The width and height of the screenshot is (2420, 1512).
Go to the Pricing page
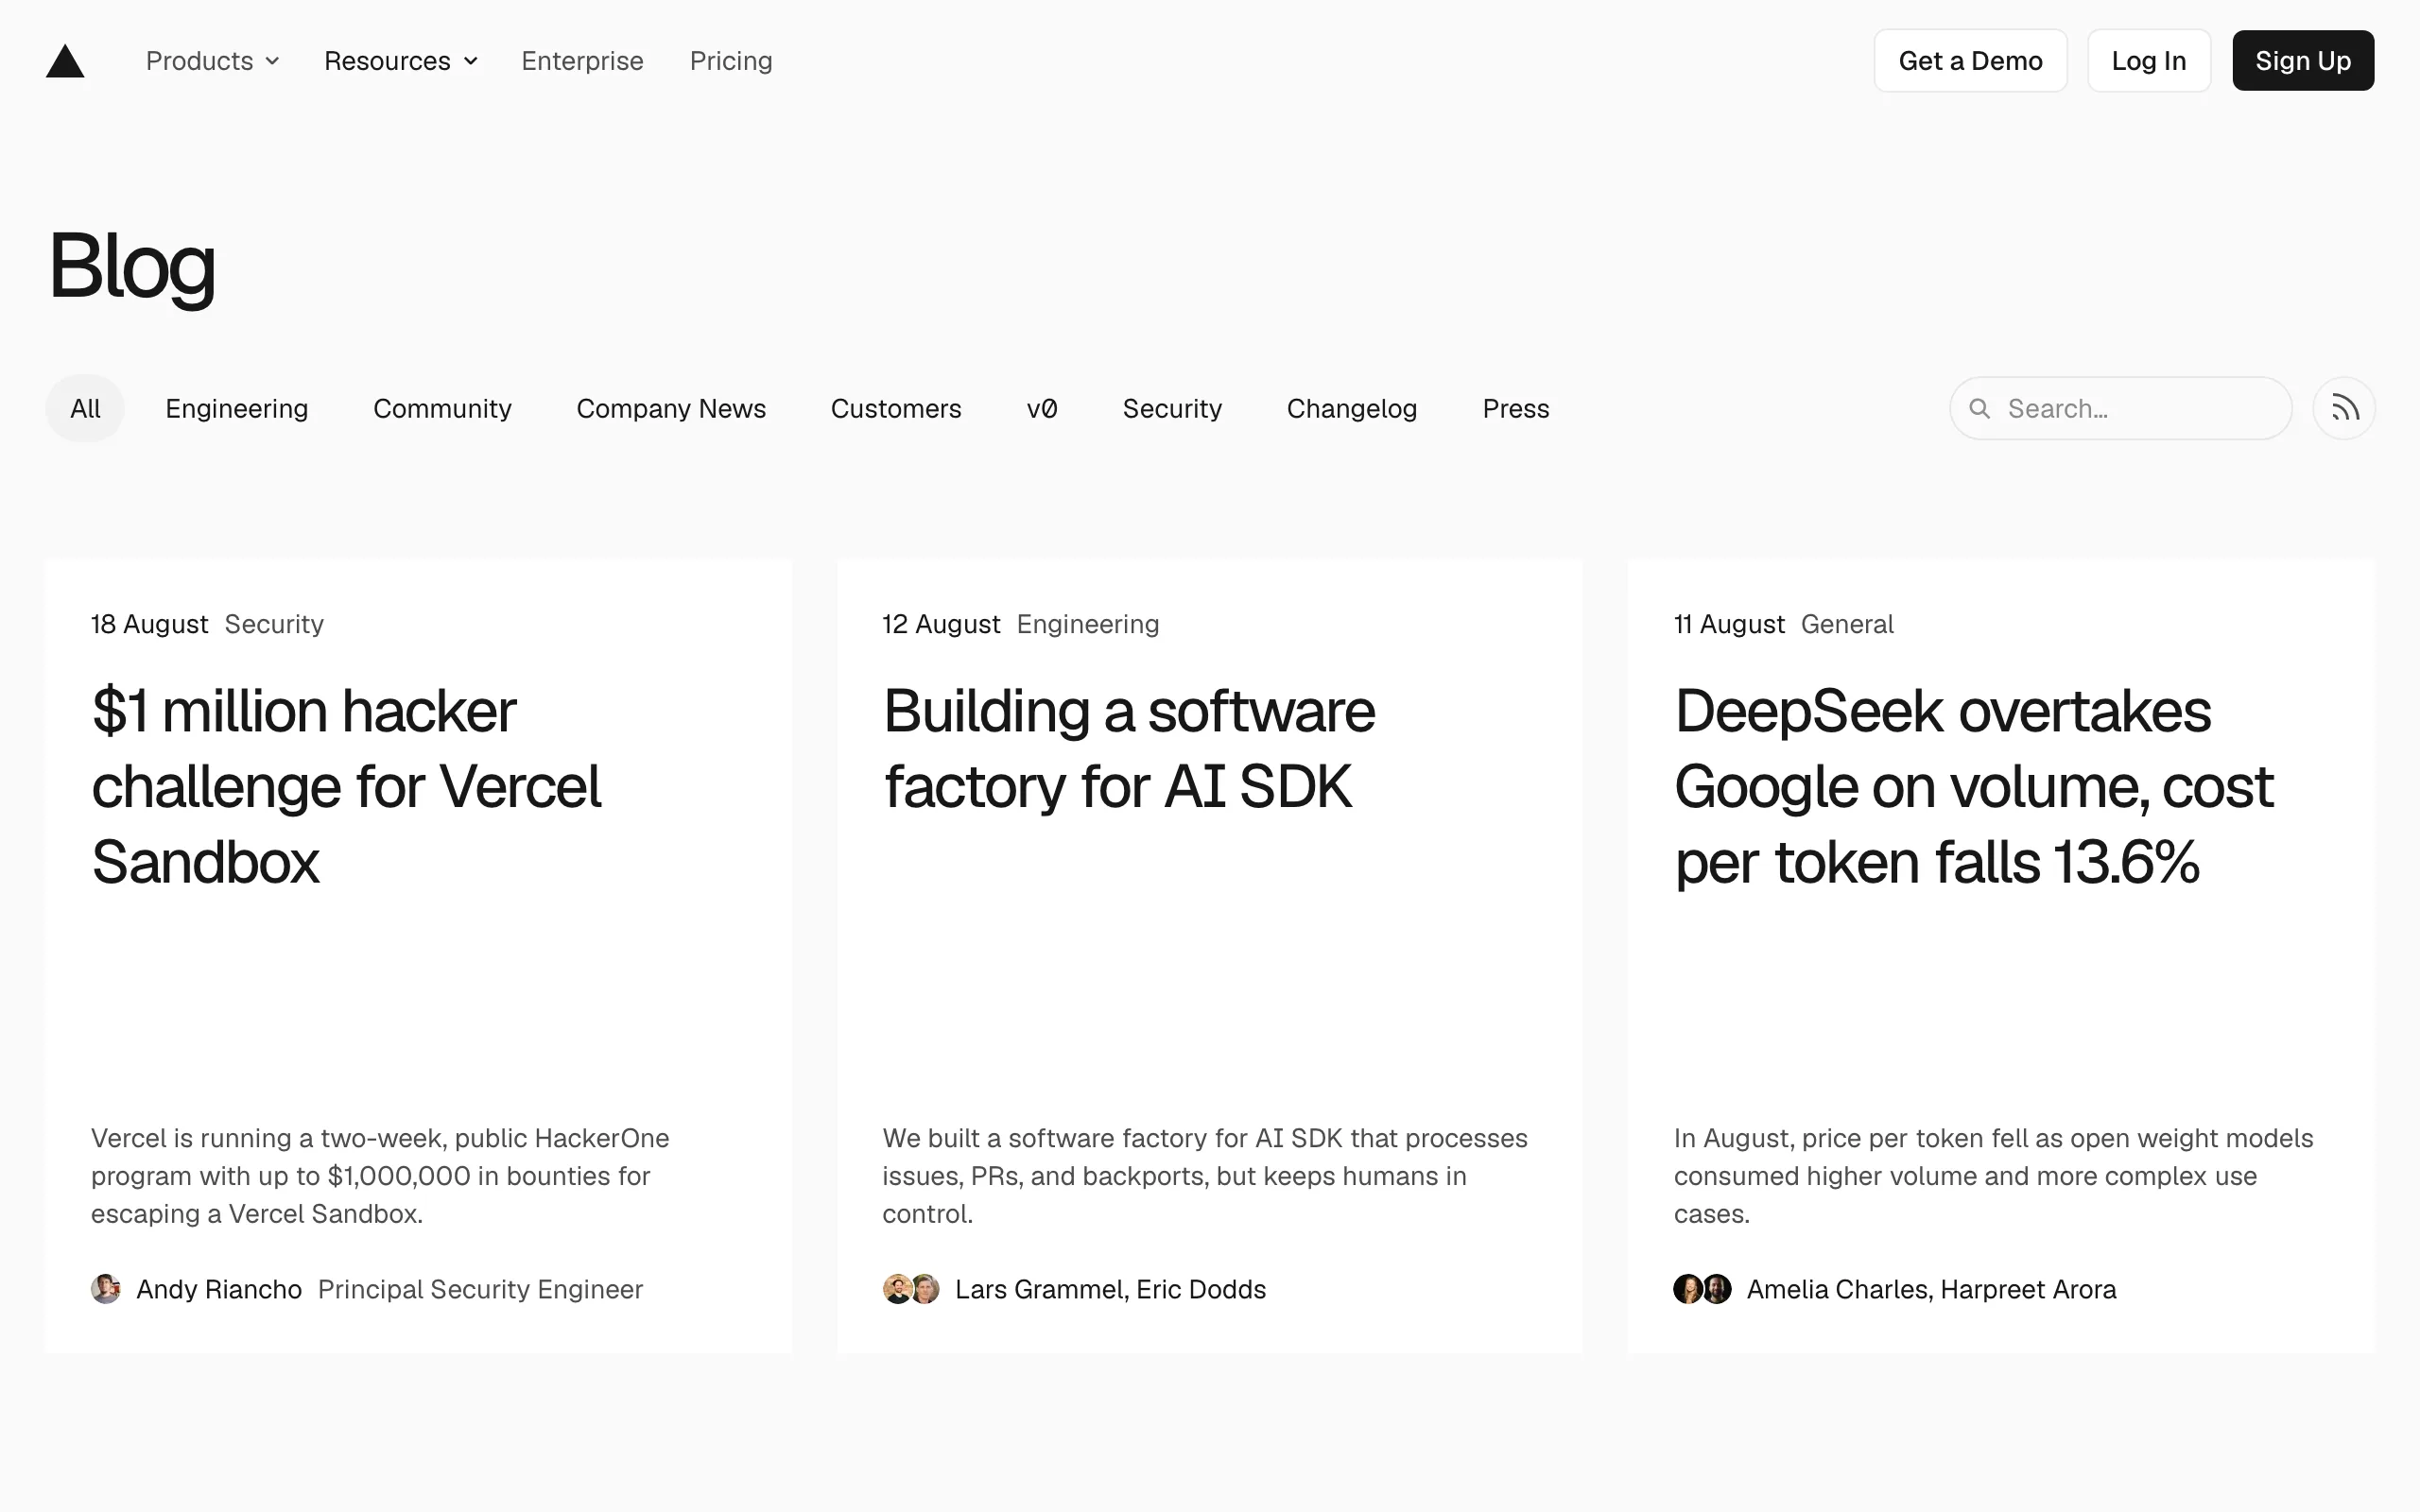pos(731,61)
